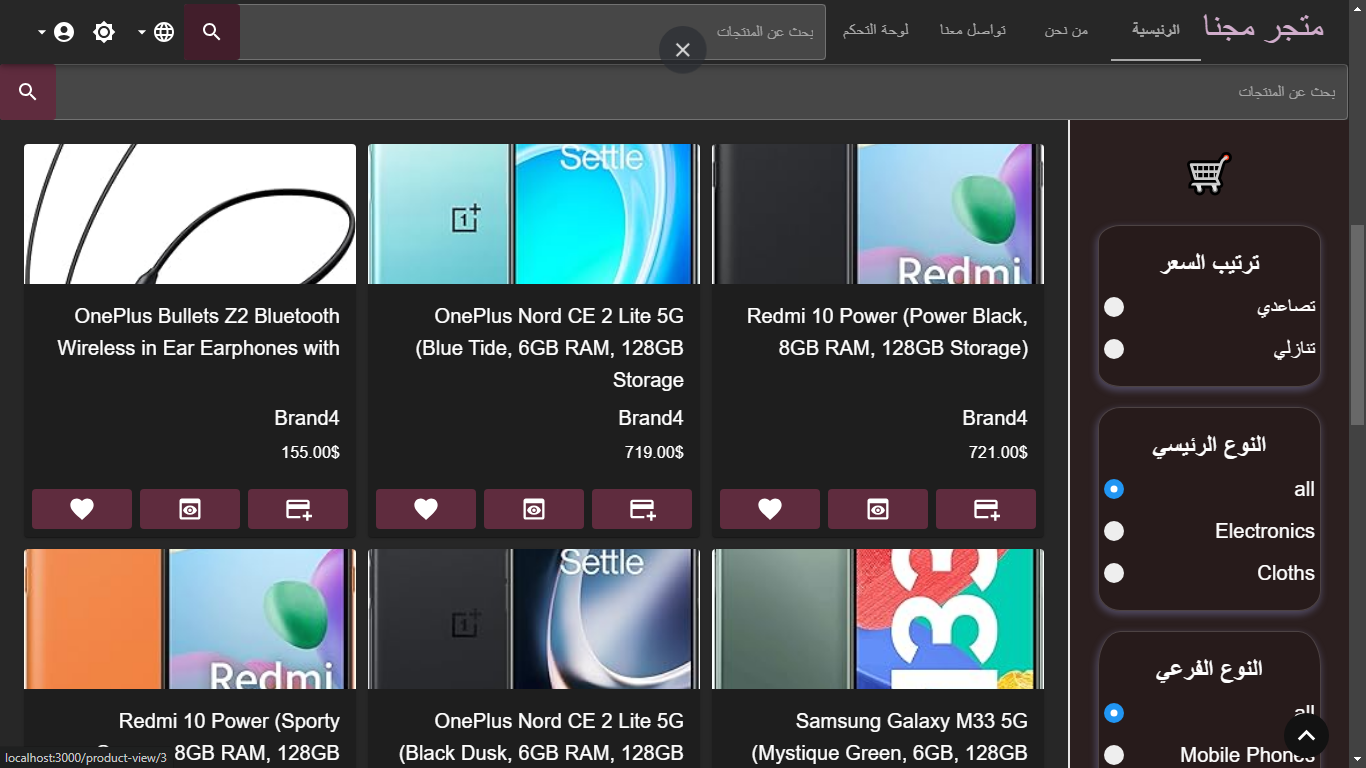Open the Redmi 10 Power Sporty Orange image
This screenshot has height=768, width=1366.
[x=190, y=619]
